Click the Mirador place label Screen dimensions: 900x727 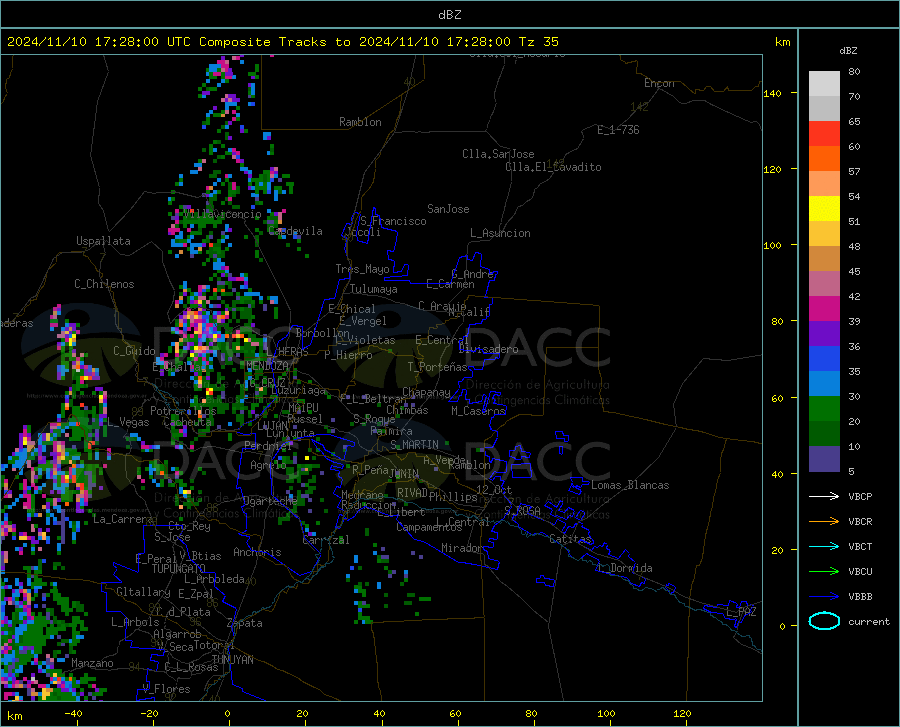click(461, 549)
